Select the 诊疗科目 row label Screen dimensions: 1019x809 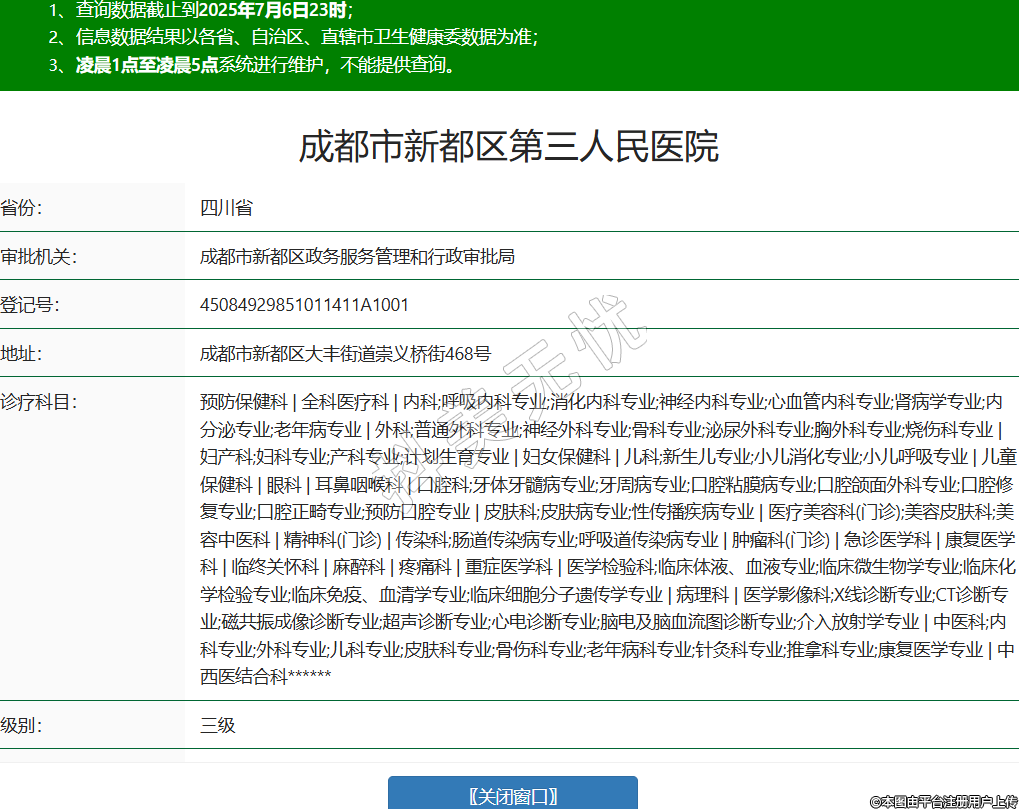pos(38,402)
